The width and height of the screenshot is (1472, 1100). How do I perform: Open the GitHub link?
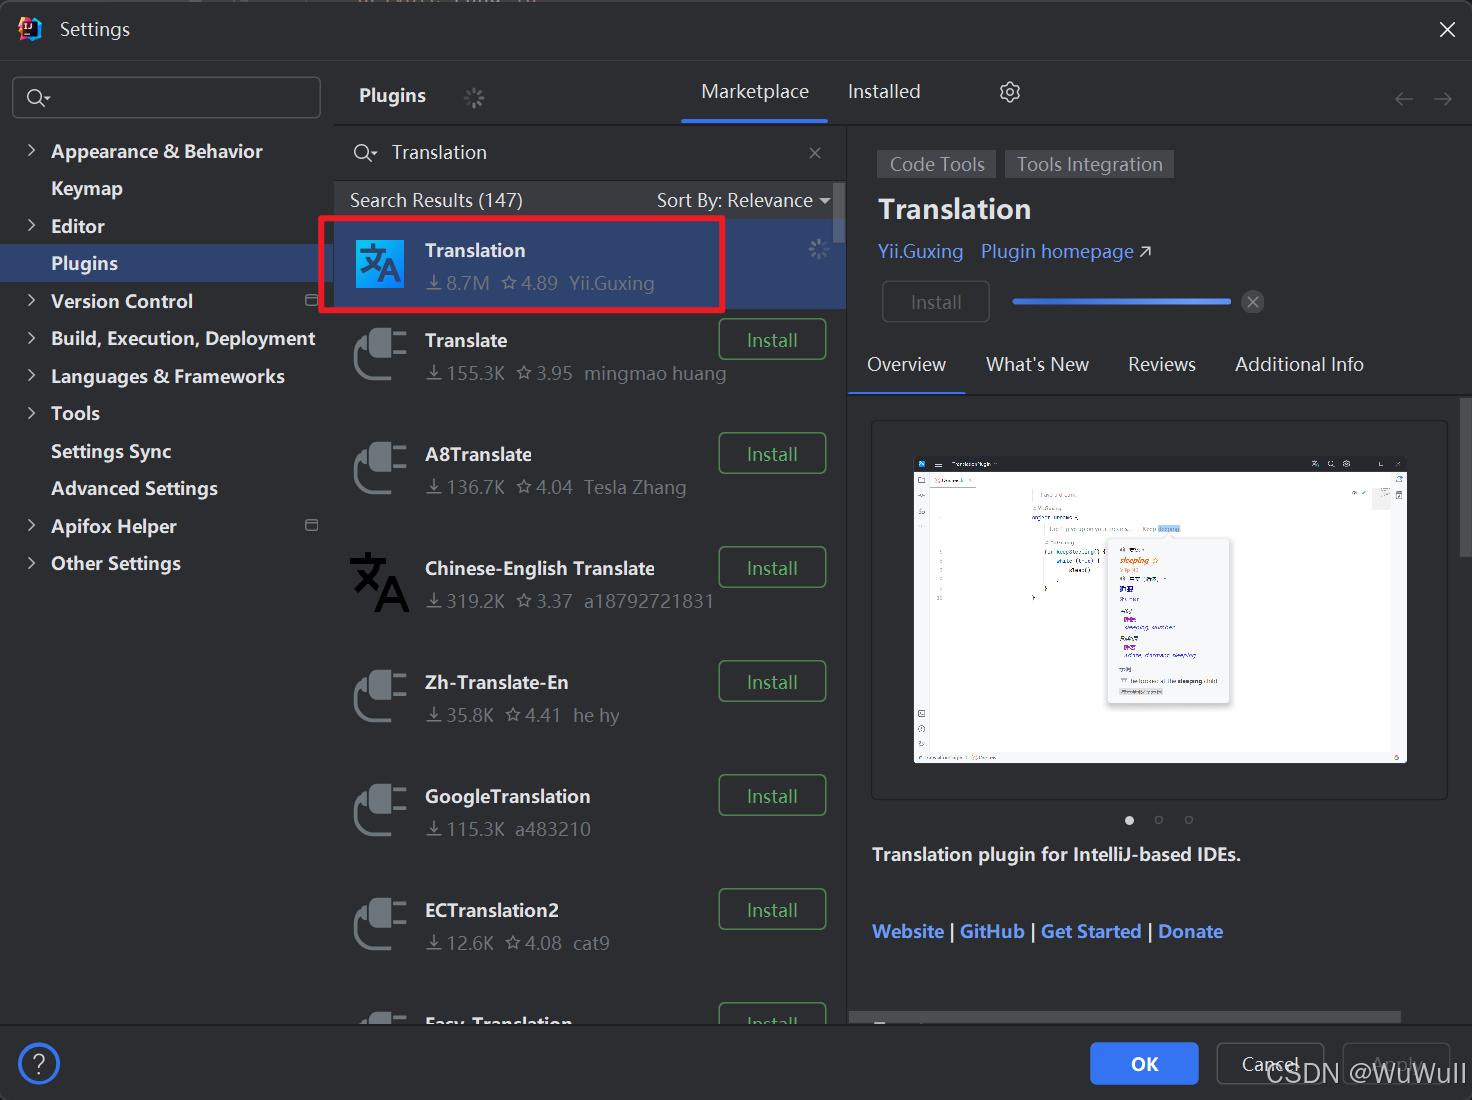click(992, 932)
